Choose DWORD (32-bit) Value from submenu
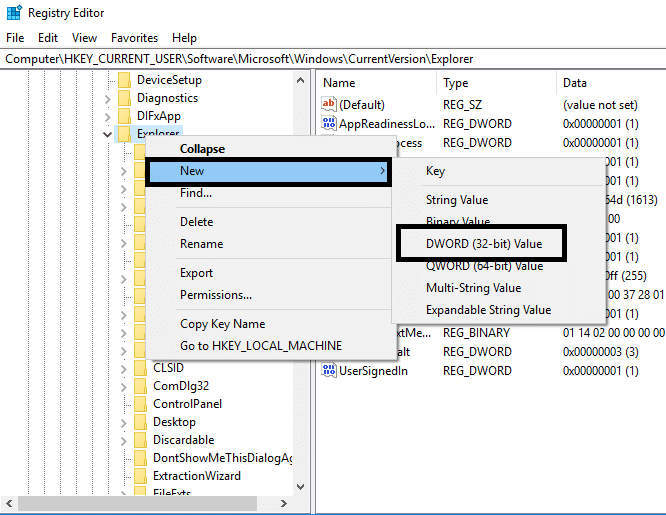This screenshot has height=515, width=666. (x=483, y=243)
